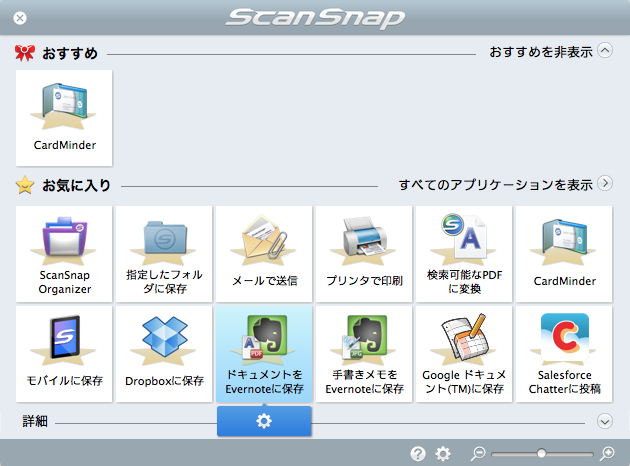The height and width of the screenshot is (466, 630).
Task: Adjust the icon size slider handle
Action: (x=541, y=454)
